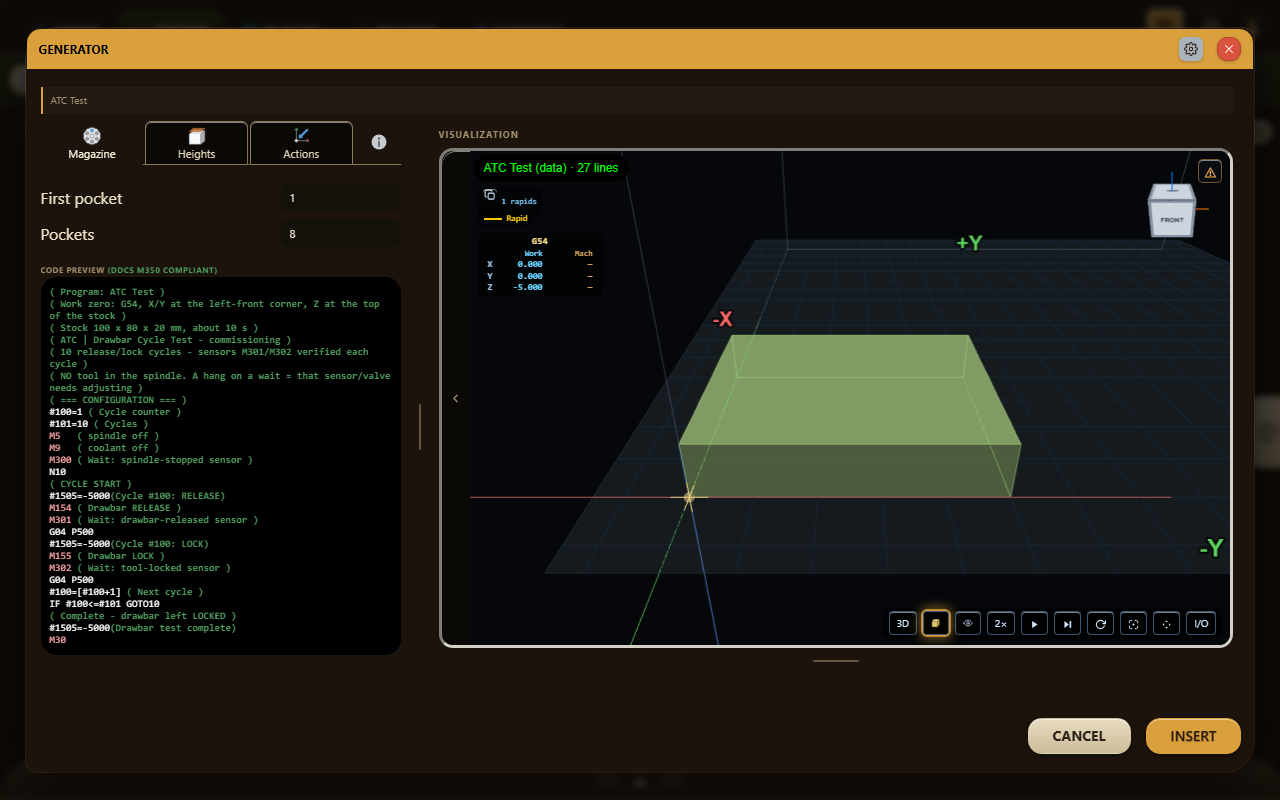Image resolution: width=1280 pixels, height=800 pixels.
Task: Click the fit-to-view frame icon
Action: 1133,623
